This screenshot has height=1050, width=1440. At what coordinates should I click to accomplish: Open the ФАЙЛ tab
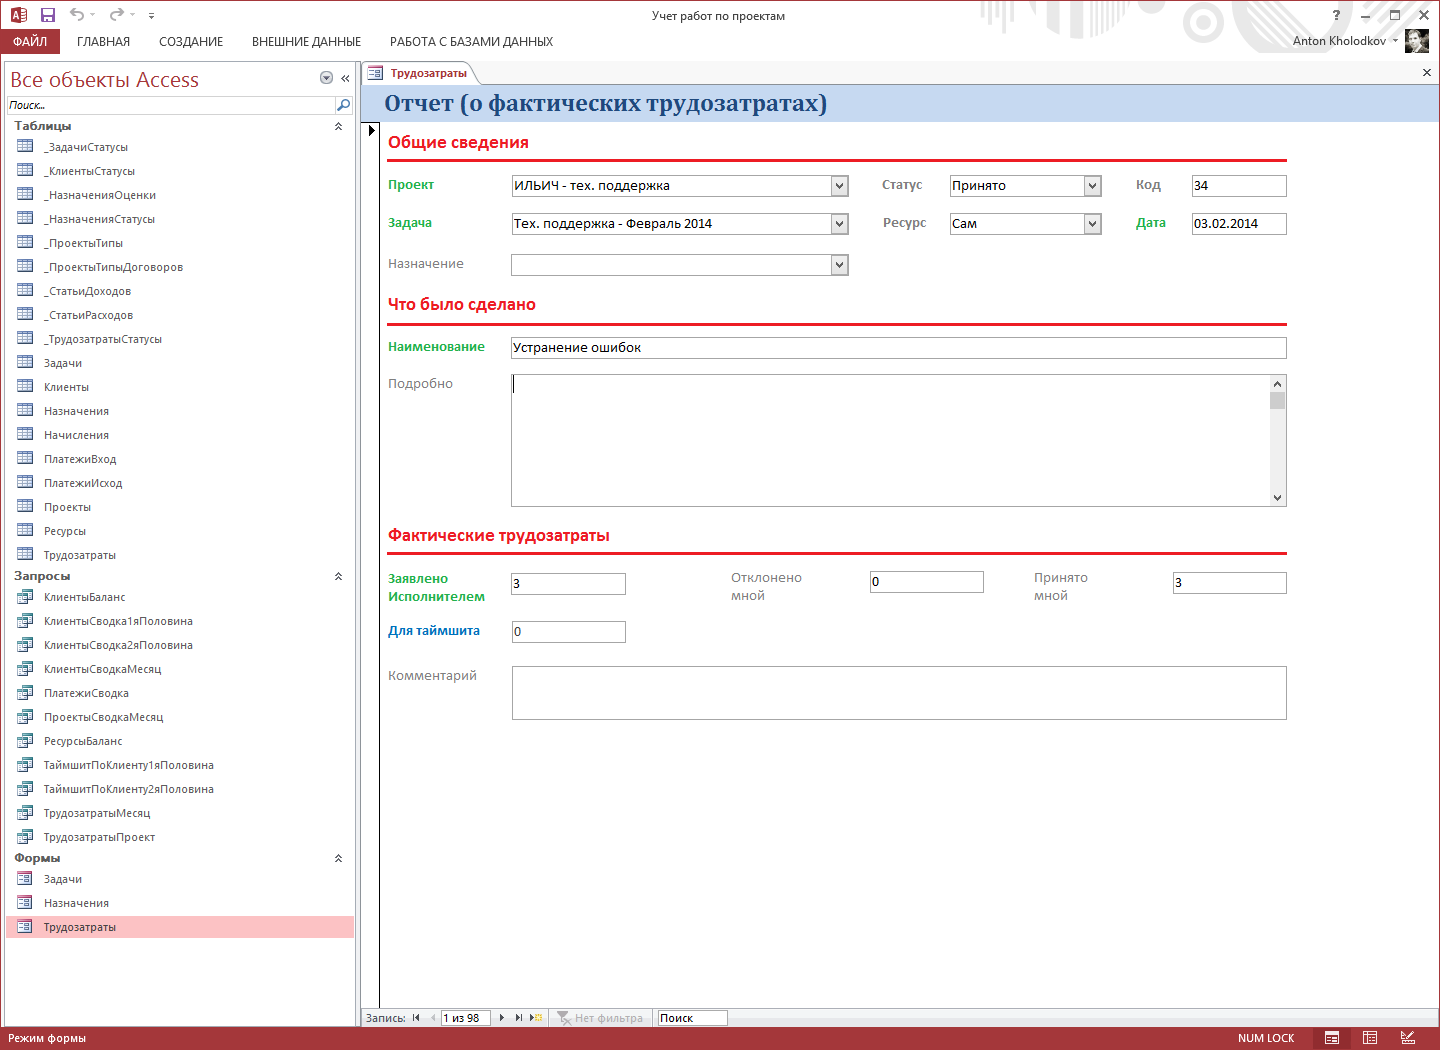(x=30, y=41)
